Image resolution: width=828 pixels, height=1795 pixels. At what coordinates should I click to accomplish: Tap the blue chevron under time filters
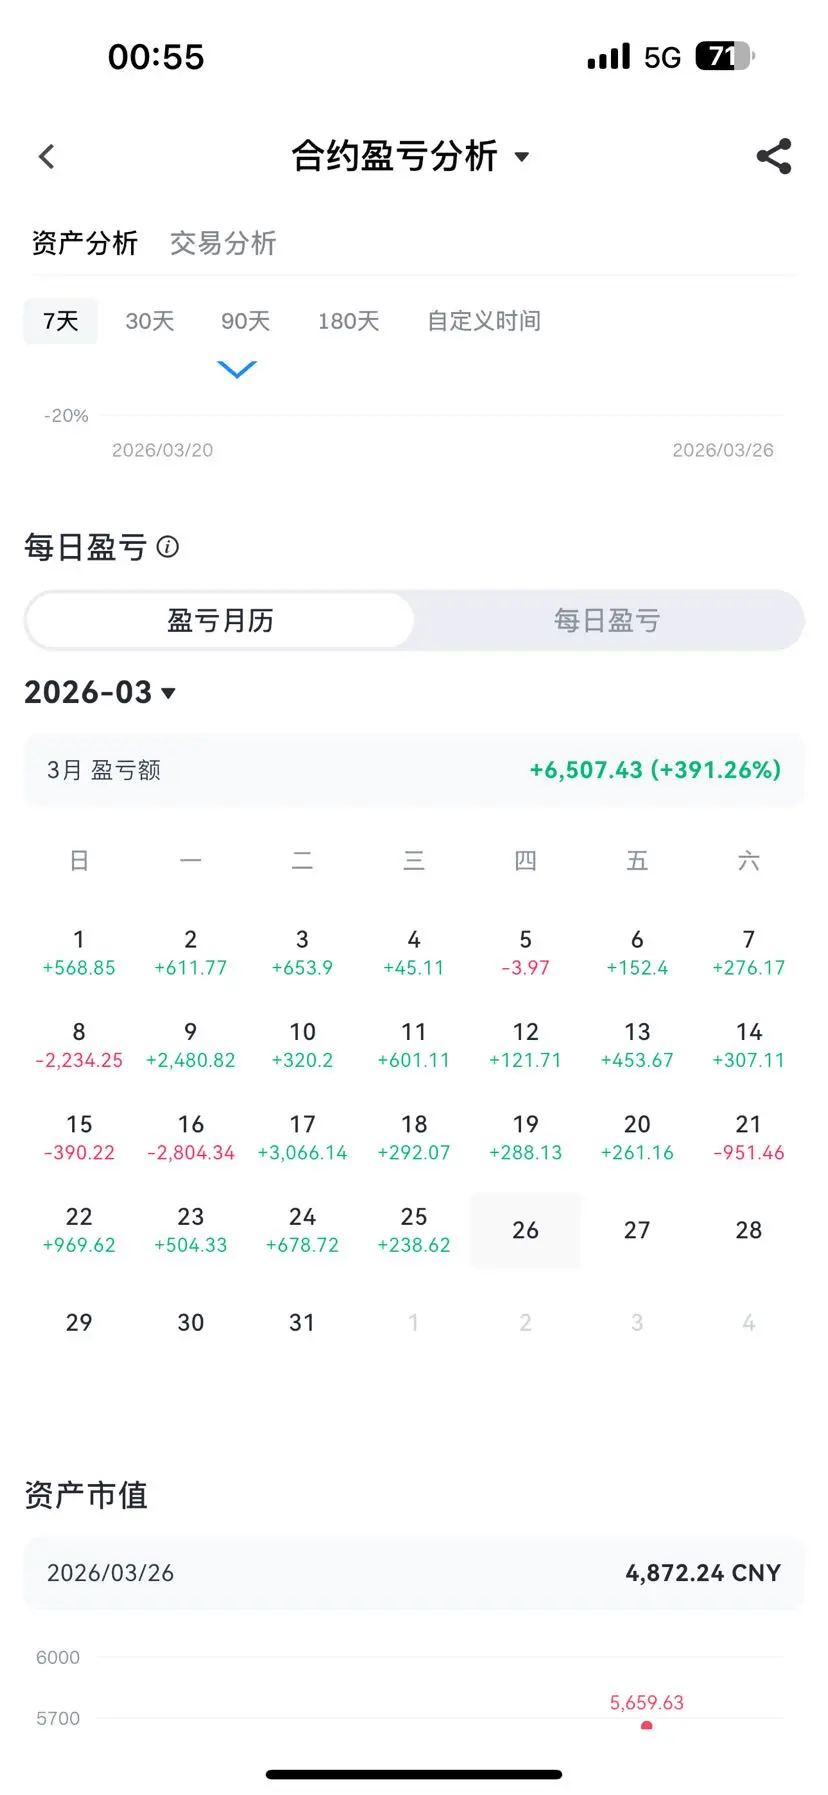pyautogui.click(x=237, y=370)
